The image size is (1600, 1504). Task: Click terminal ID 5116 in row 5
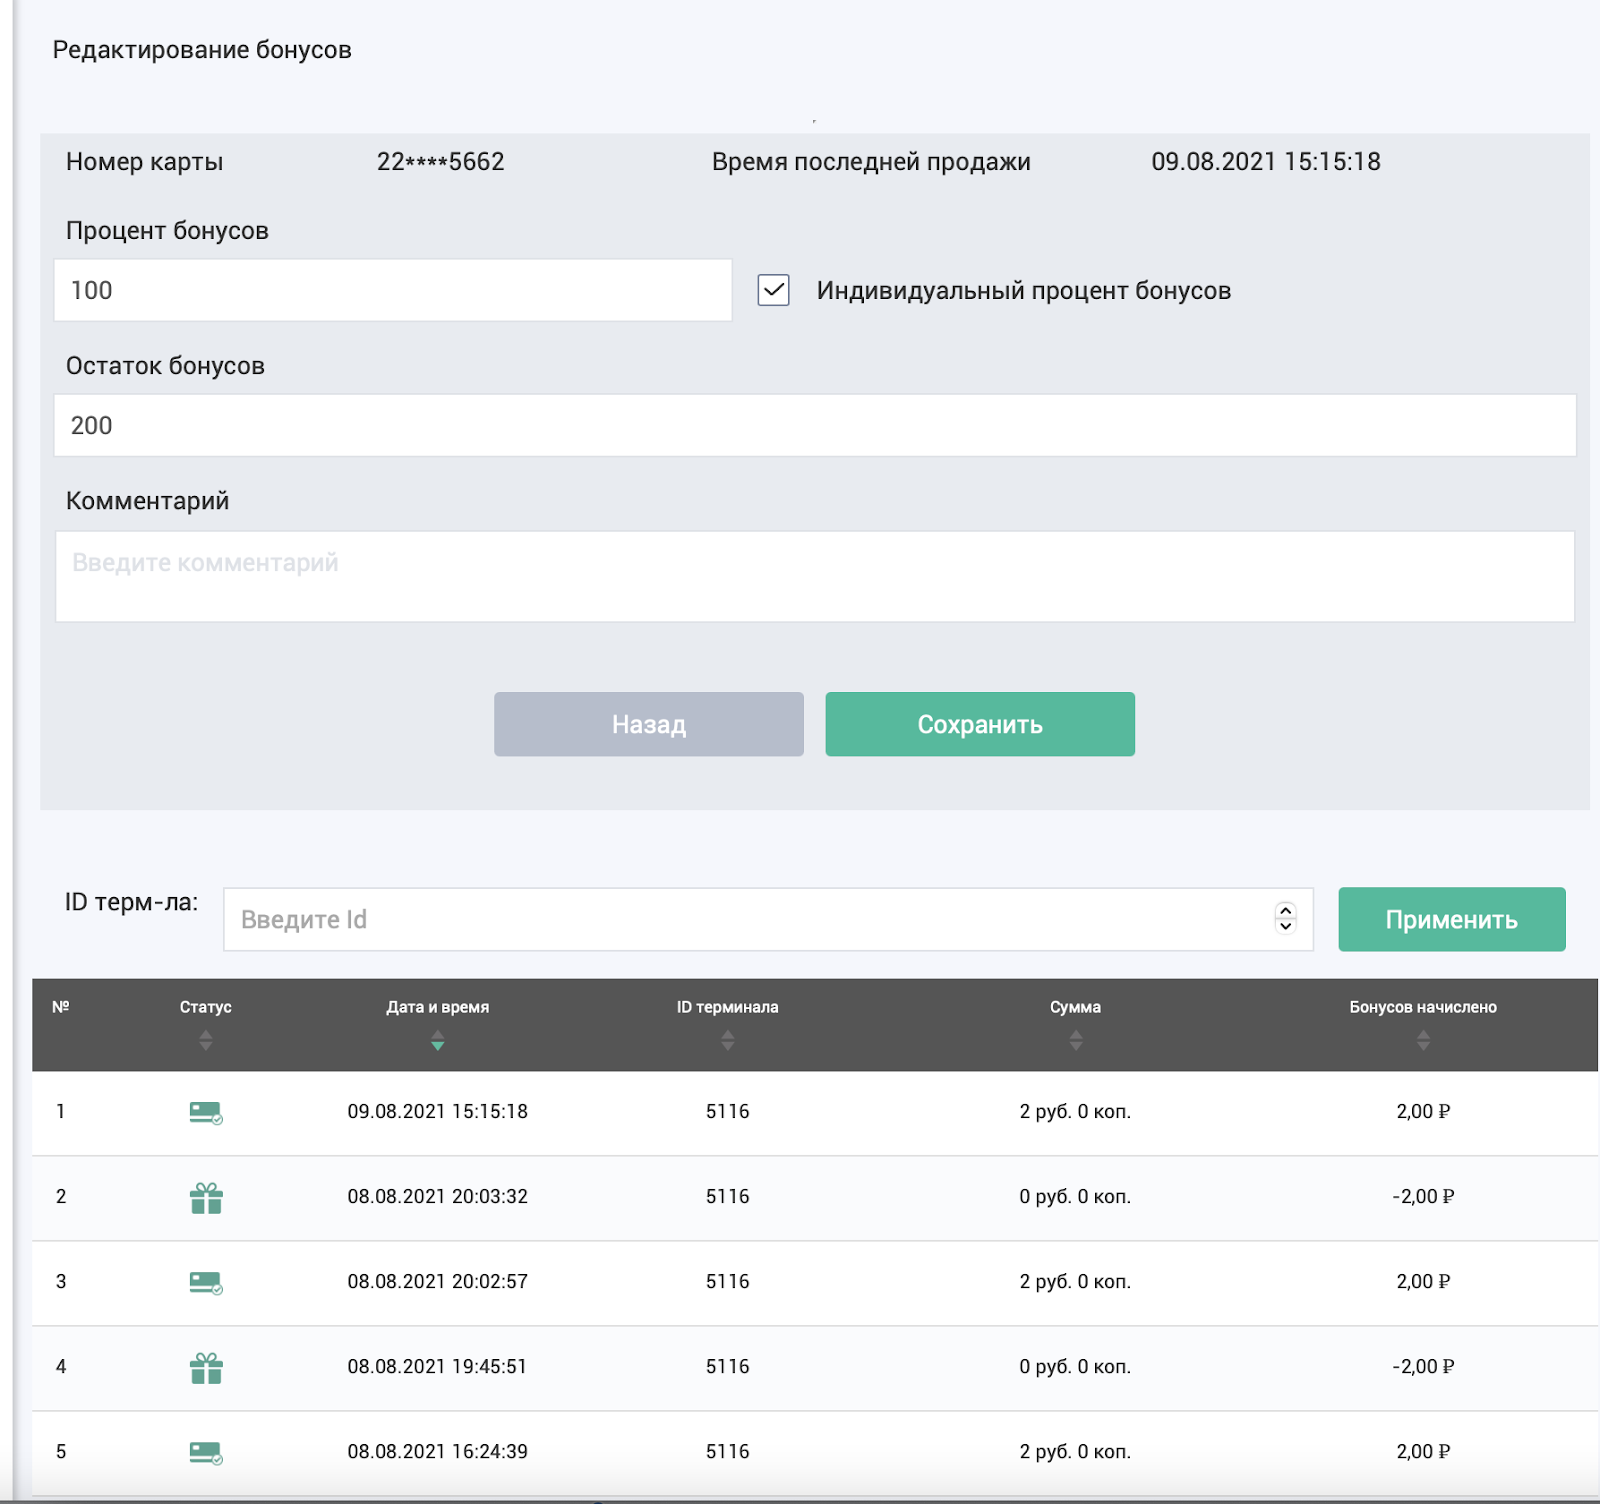click(728, 1451)
